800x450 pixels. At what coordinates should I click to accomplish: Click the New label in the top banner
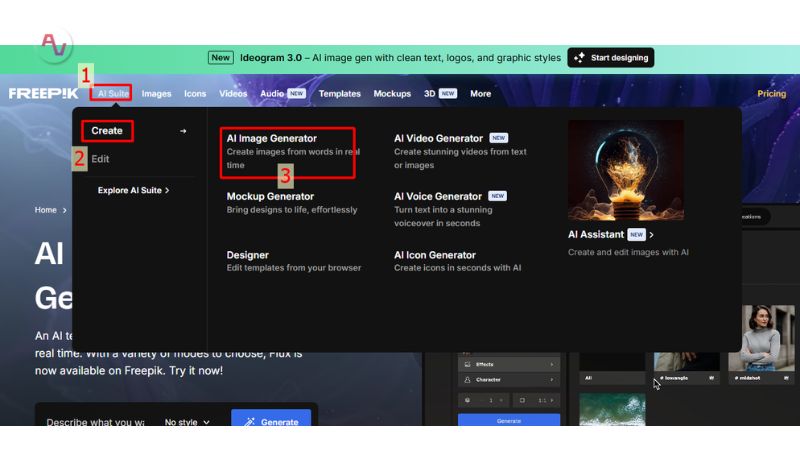pos(220,58)
